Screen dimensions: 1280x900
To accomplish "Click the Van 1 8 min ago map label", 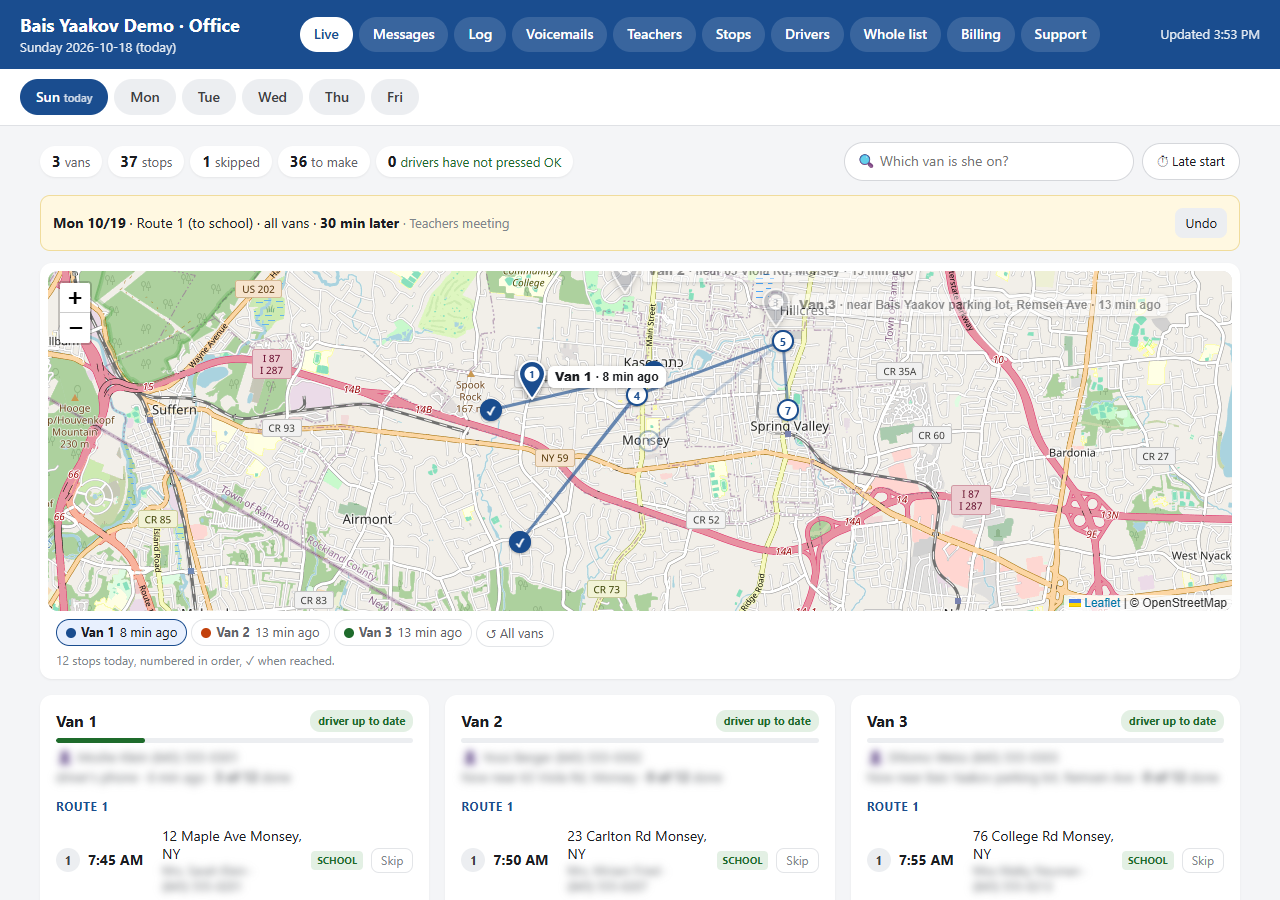I will point(607,377).
